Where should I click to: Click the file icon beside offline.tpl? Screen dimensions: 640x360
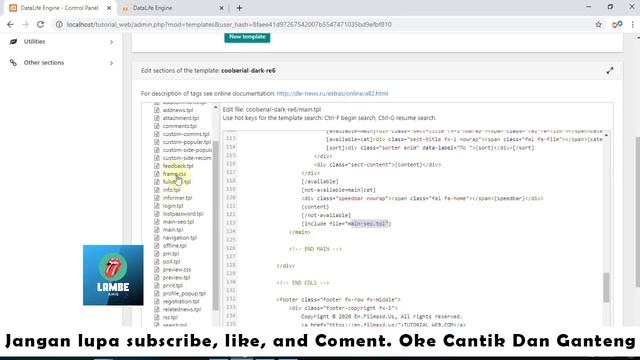tap(157, 246)
